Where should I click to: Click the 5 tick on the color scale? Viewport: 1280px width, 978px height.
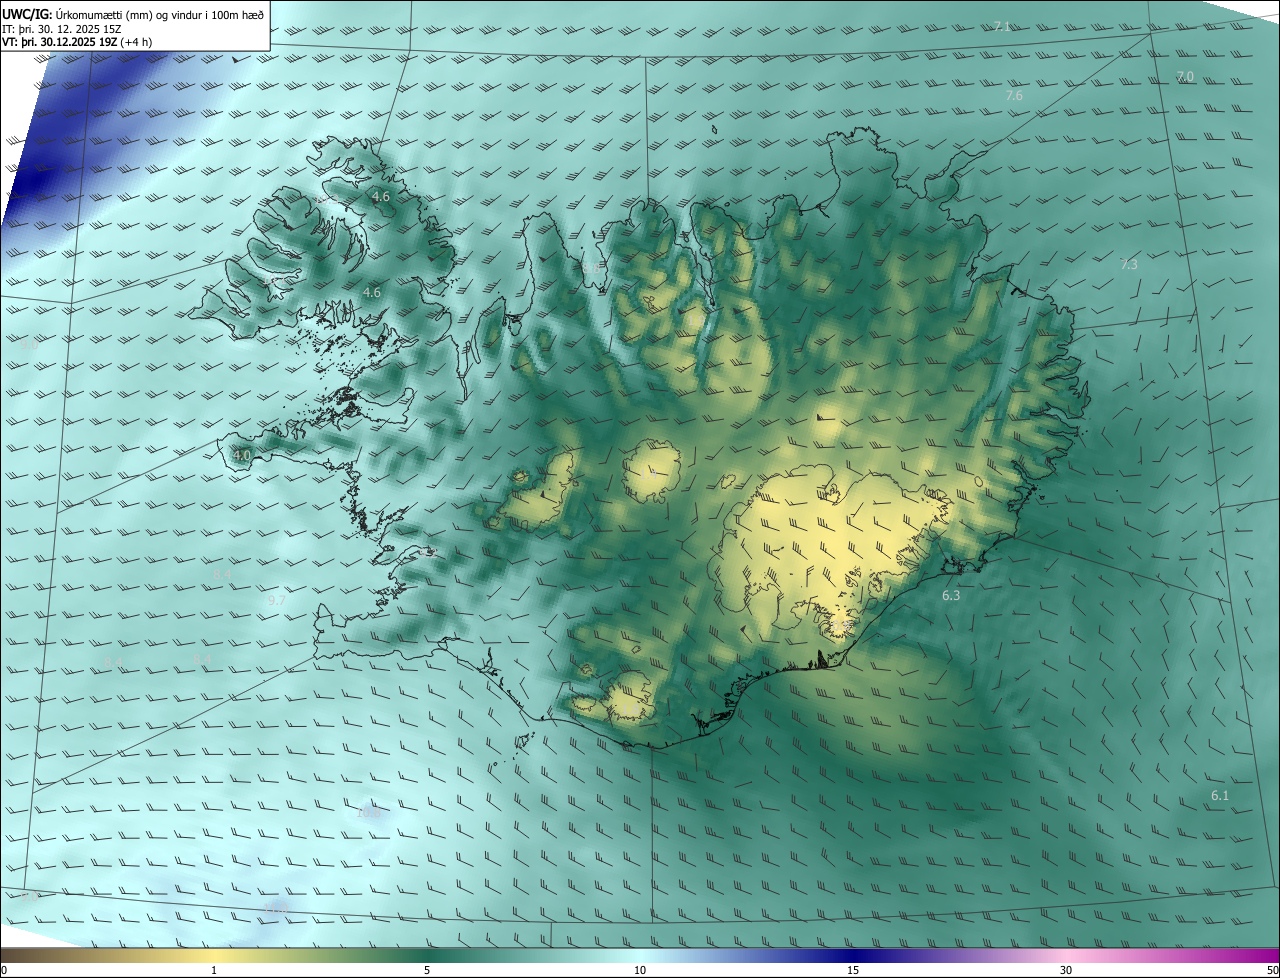tap(427, 971)
